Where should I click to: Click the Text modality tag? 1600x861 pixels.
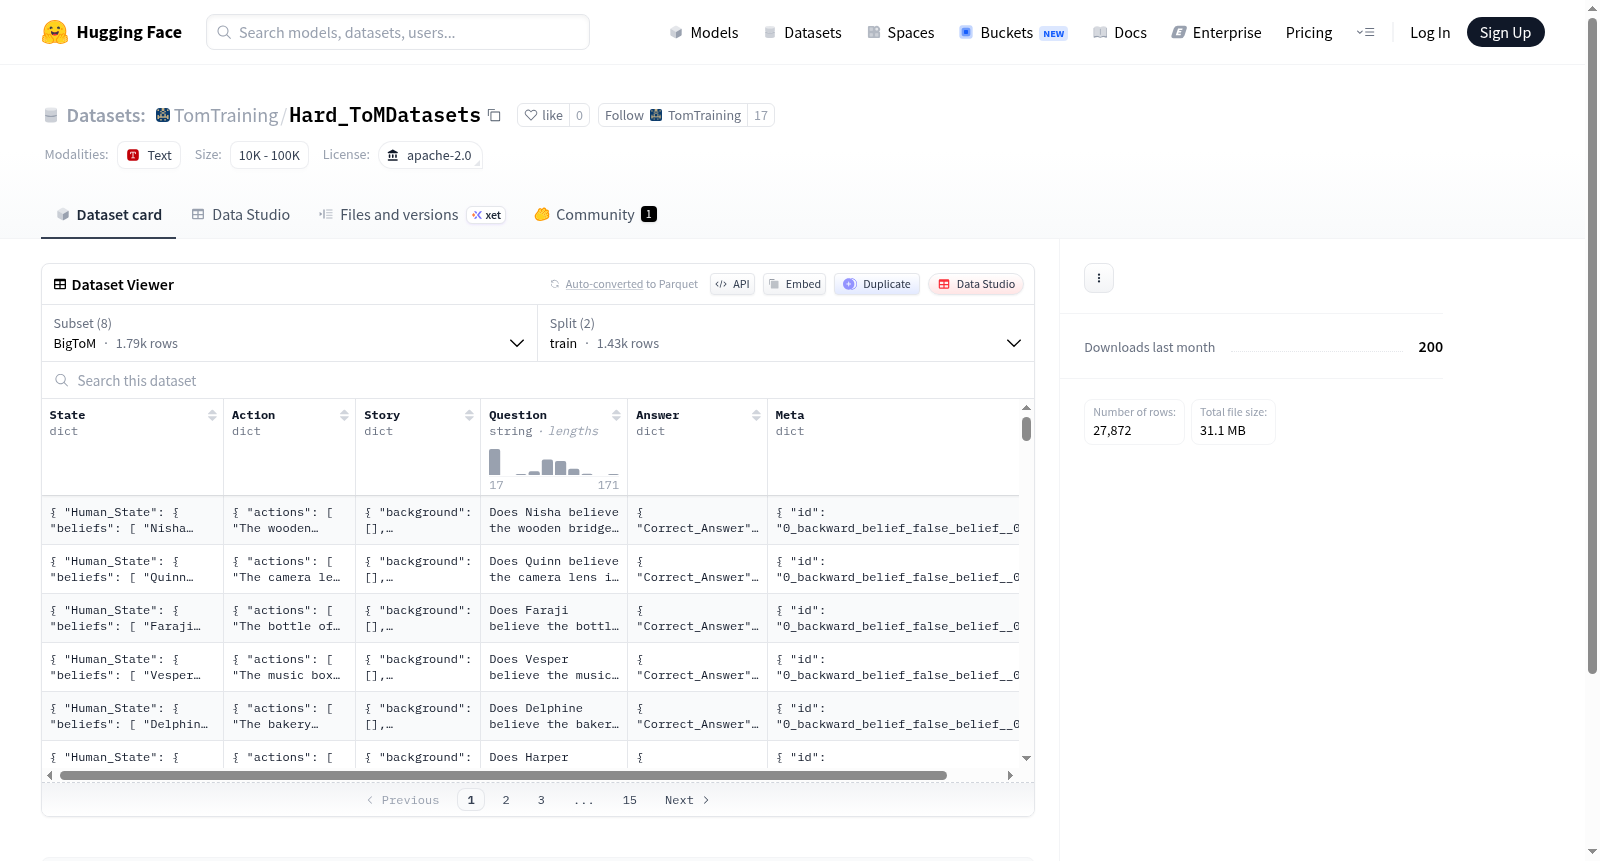pyautogui.click(x=149, y=155)
